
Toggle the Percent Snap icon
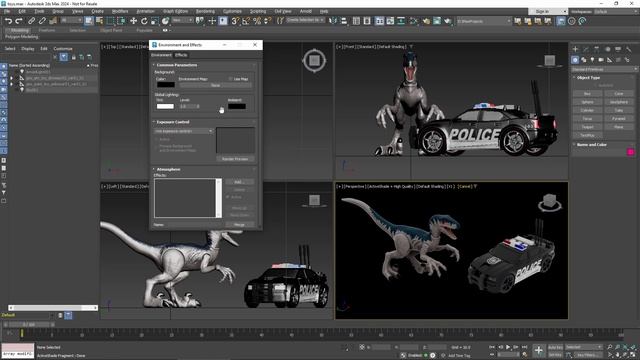tap(257, 21)
